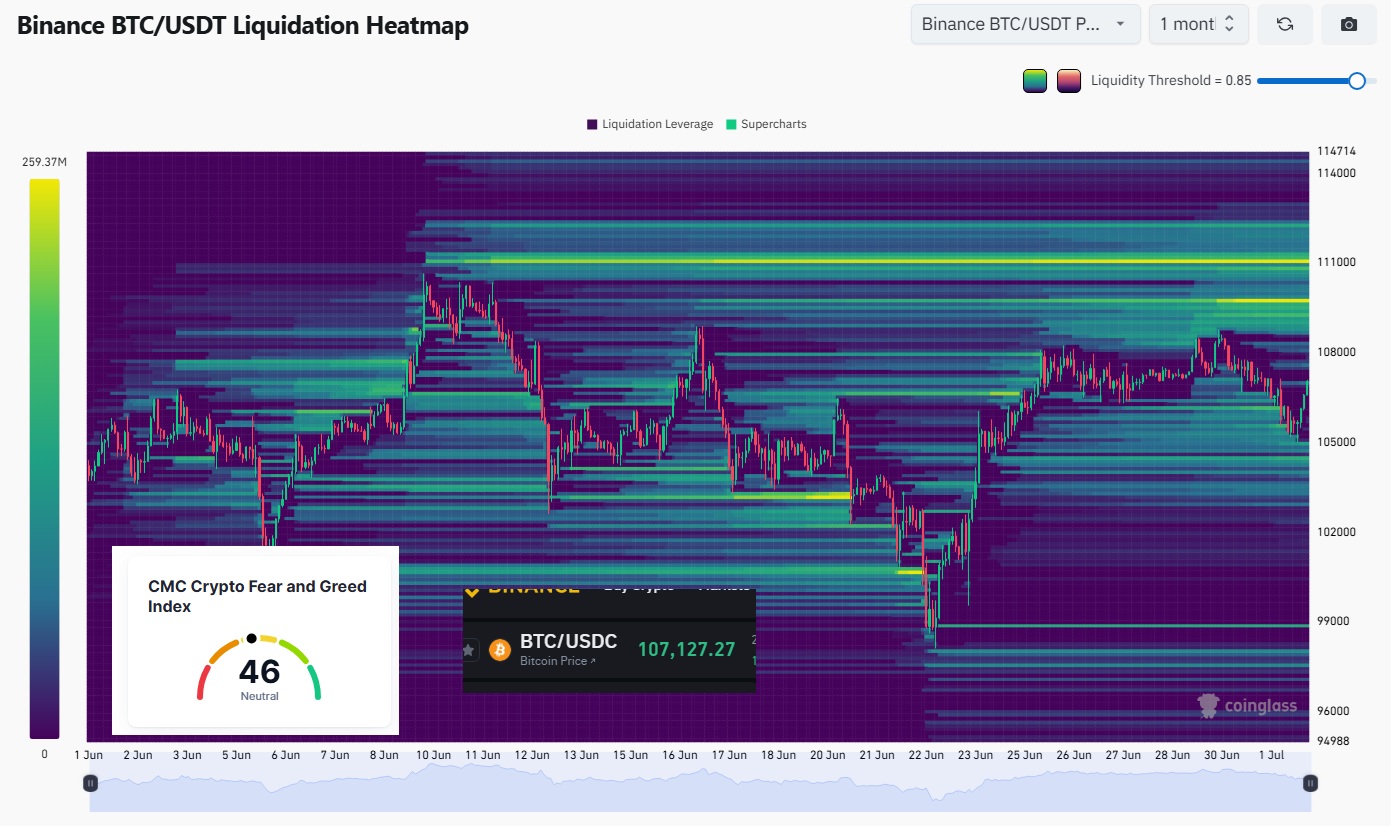Click the Bitcoin orange logo icon
Screen dimensions: 1391x833
(x=499, y=651)
